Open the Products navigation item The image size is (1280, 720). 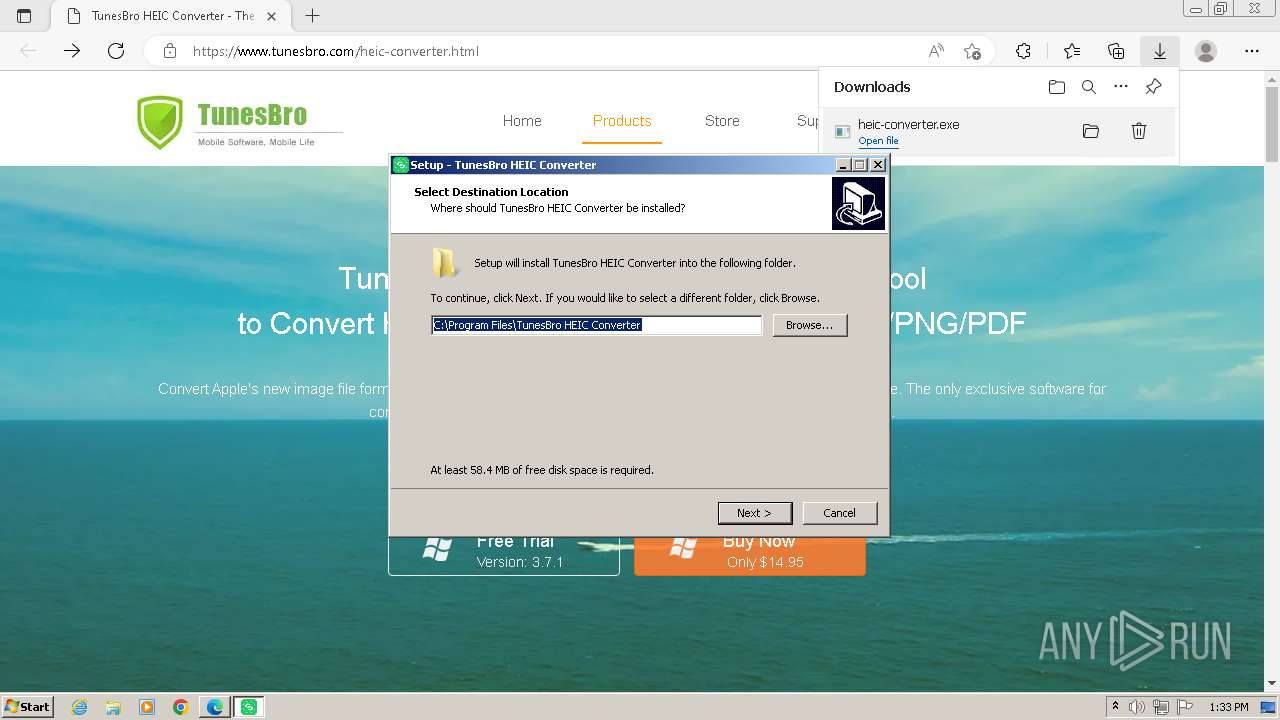tap(622, 121)
